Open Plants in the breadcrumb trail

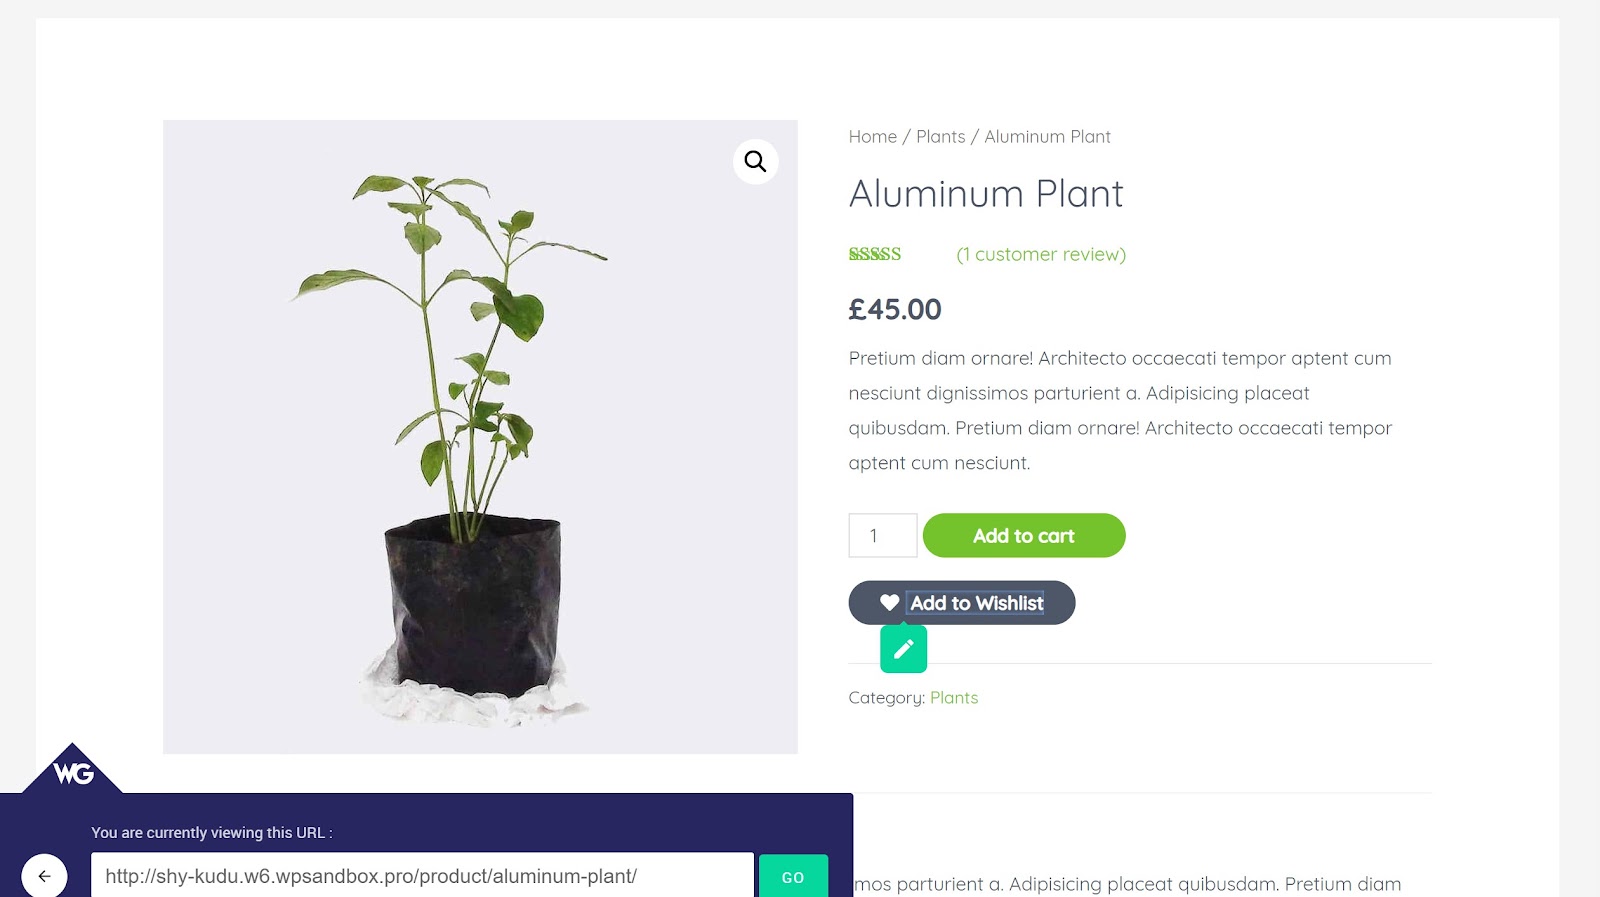tap(941, 137)
